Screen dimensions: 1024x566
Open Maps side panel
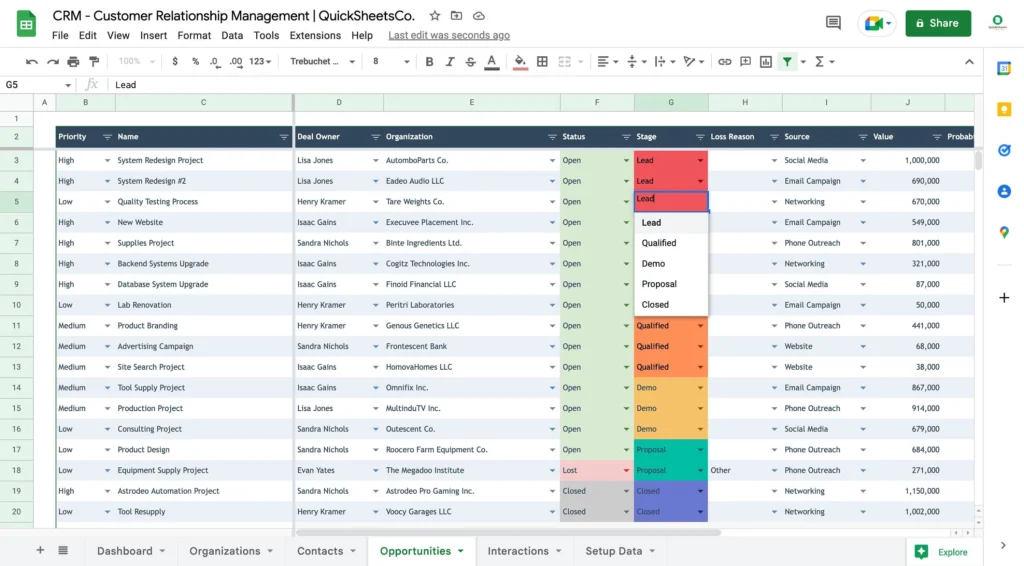pyautogui.click(x=1004, y=232)
